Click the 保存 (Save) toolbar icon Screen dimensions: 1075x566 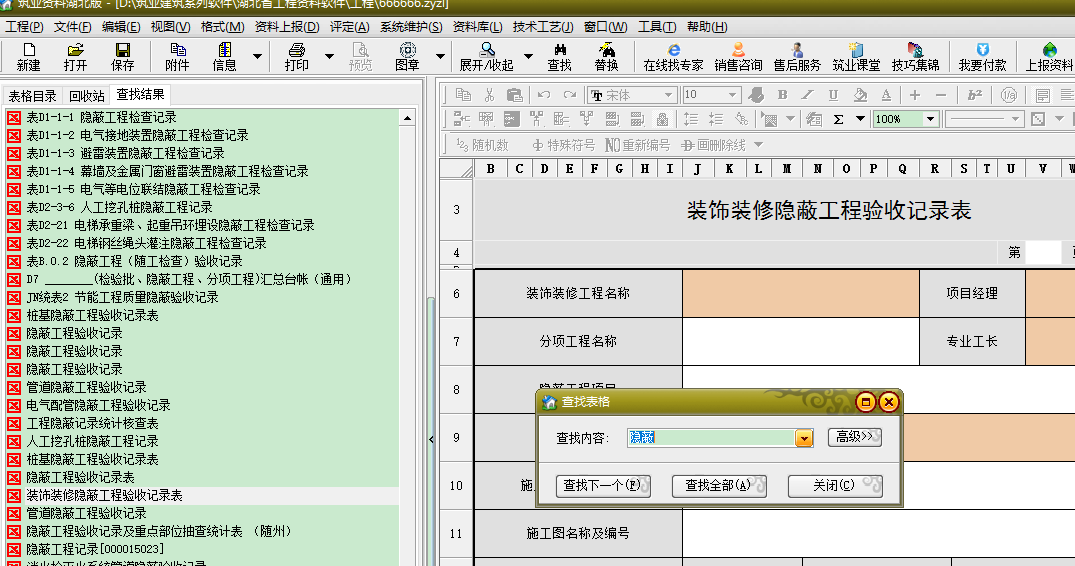122,56
